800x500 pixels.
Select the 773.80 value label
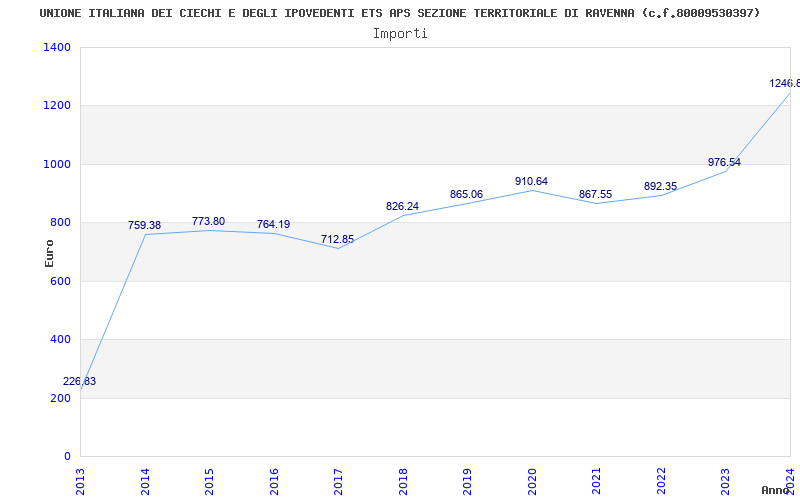[x=208, y=221]
